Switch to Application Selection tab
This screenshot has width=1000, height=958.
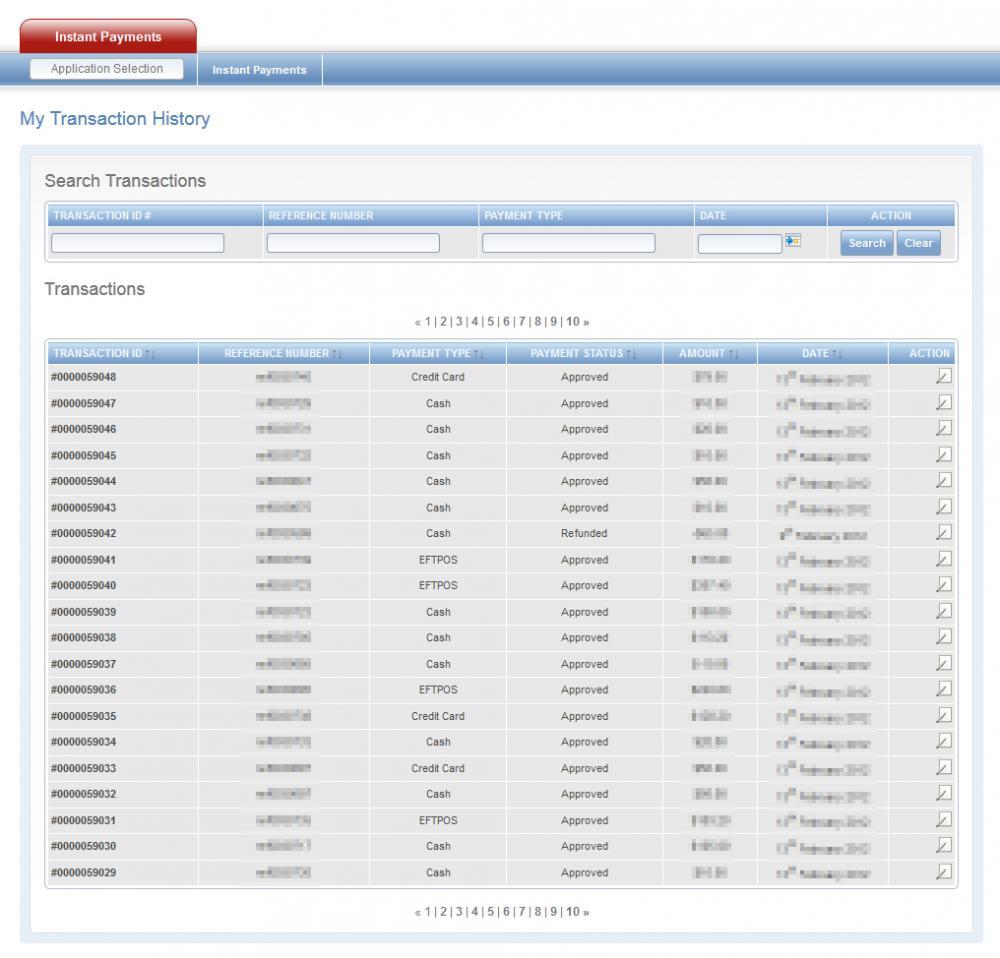[x=107, y=69]
